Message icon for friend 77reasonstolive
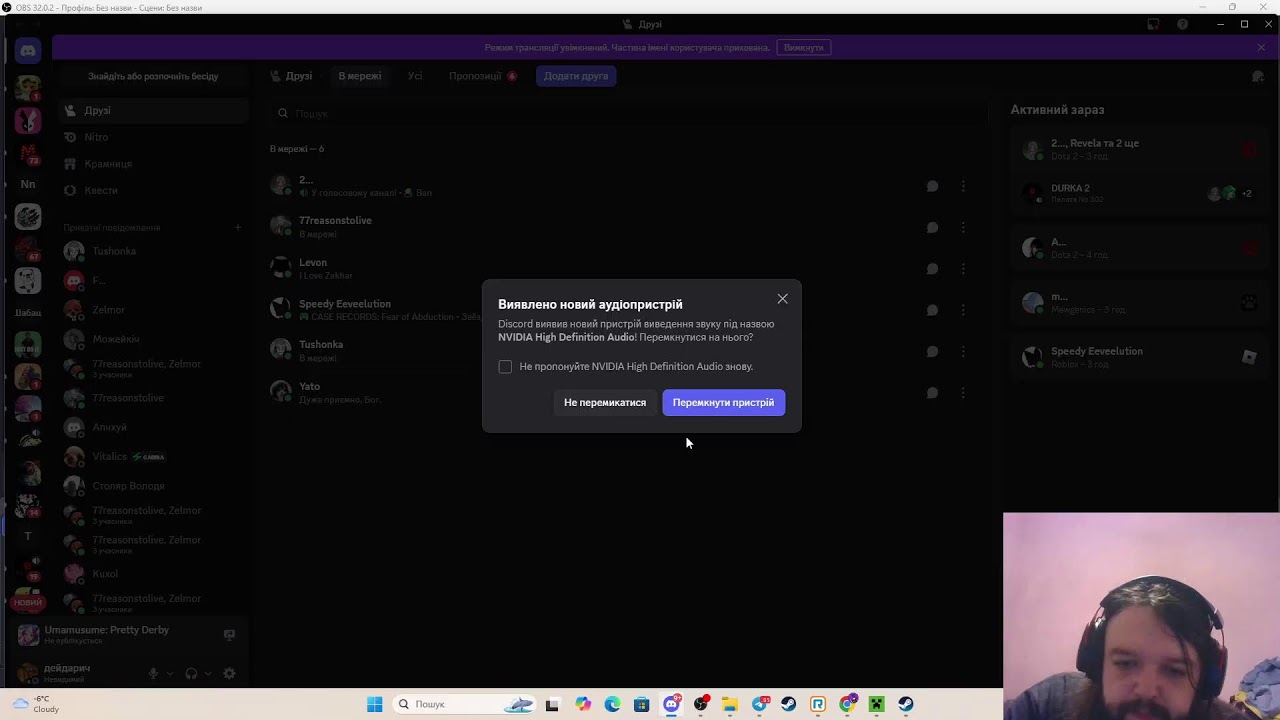 (932, 227)
